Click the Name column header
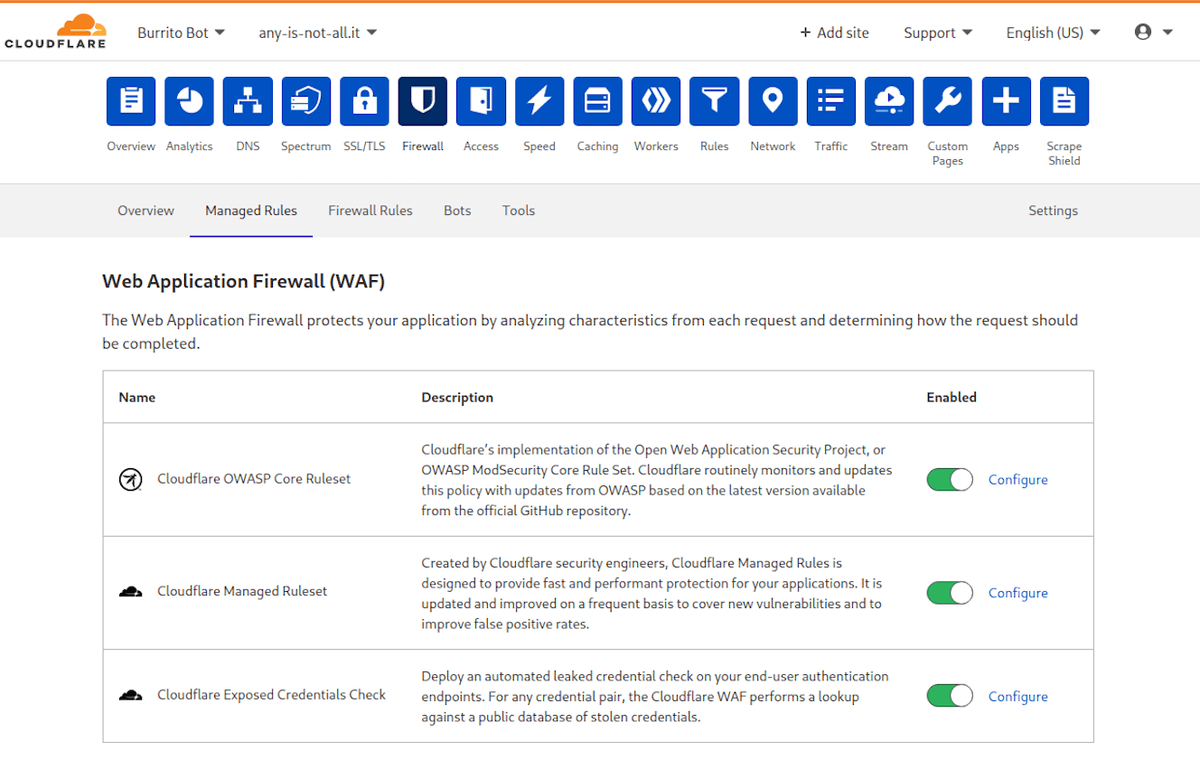The height and width of the screenshot is (770, 1200). (137, 397)
